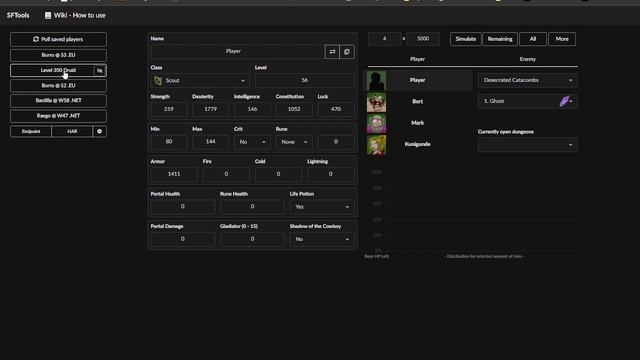Switch to the Enemy tab
The height and width of the screenshot is (360, 640).
527,59
